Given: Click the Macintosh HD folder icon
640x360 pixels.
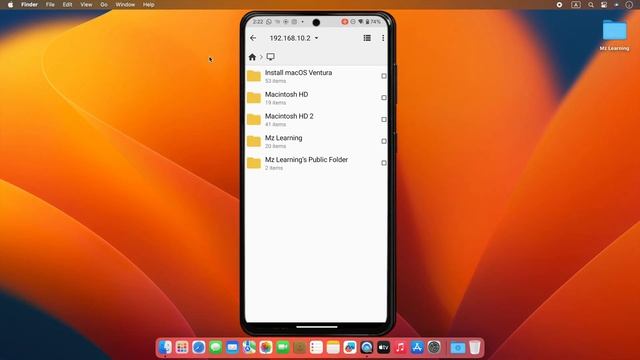Looking at the screenshot, I should coord(254,98).
